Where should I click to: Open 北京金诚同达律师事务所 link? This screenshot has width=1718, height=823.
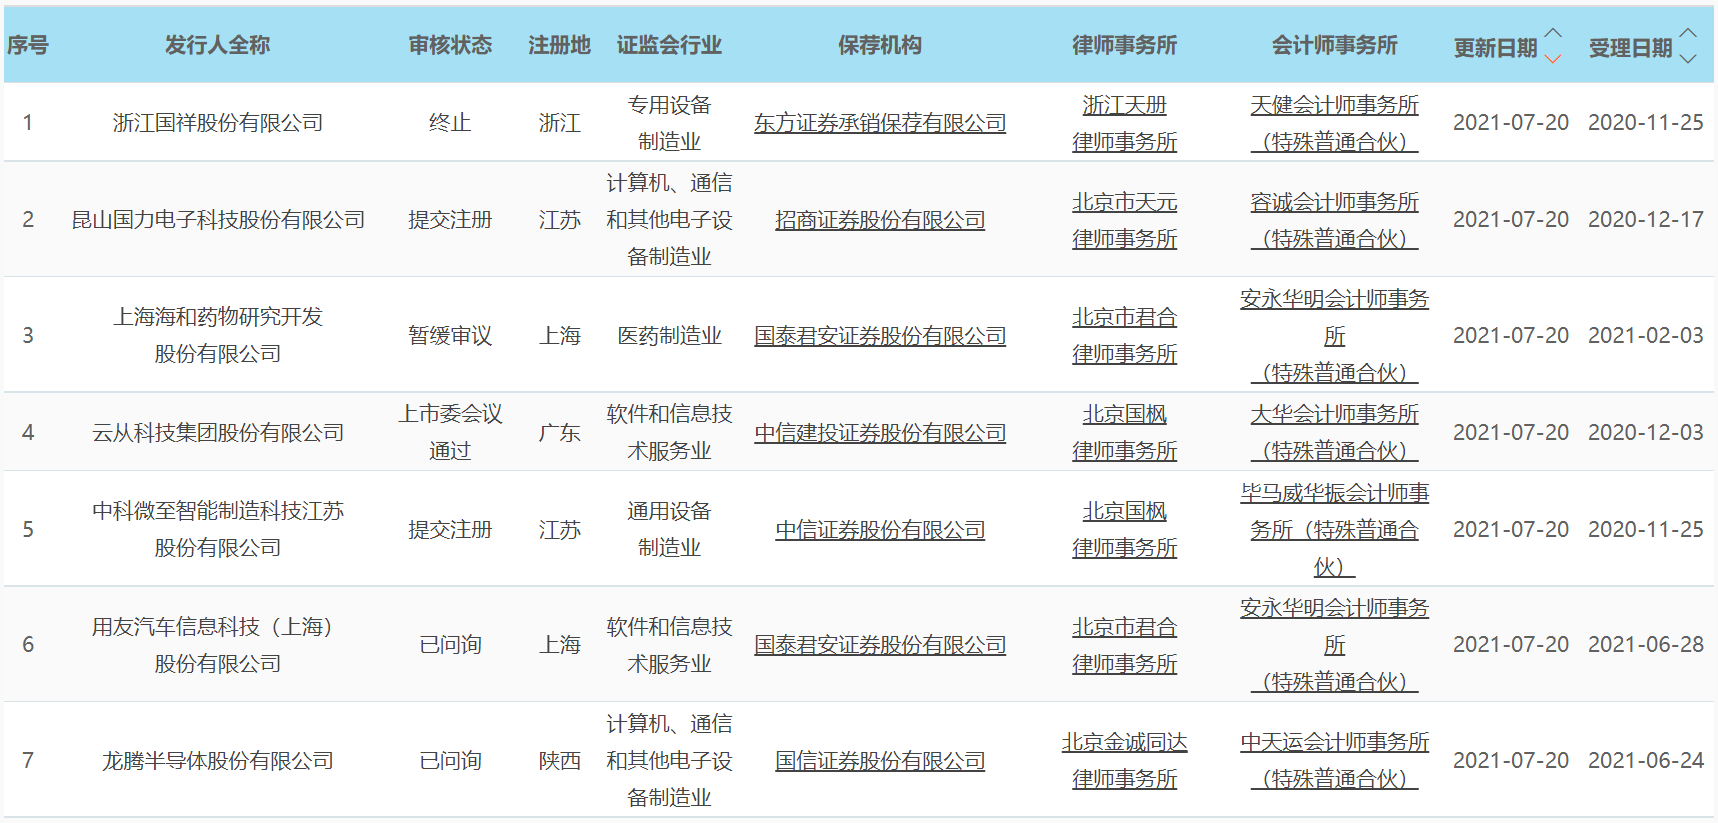pyautogui.click(x=1124, y=761)
